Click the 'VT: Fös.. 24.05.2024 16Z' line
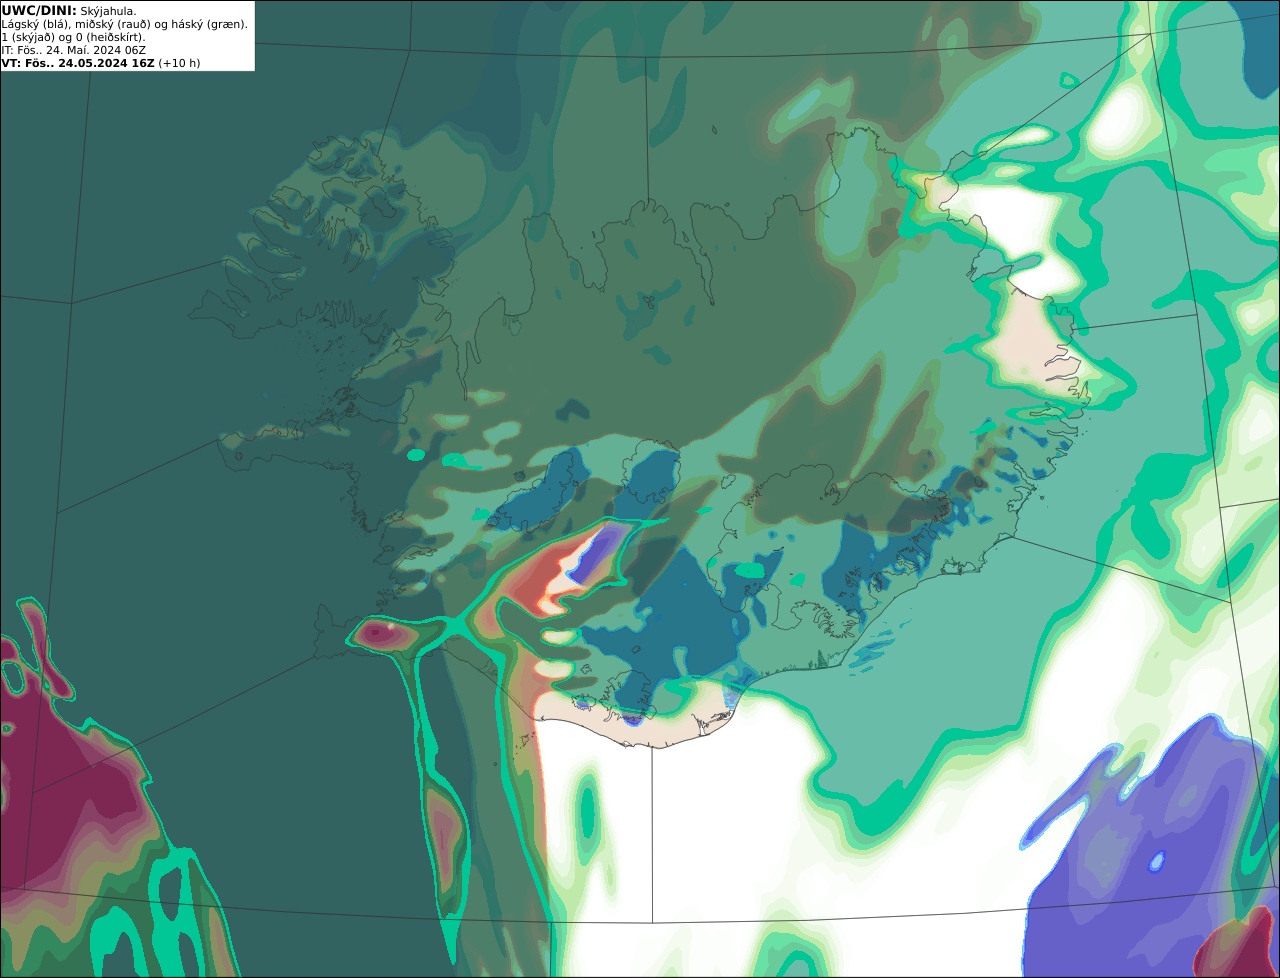The height and width of the screenshot is (978, 1280). [101, 62]
